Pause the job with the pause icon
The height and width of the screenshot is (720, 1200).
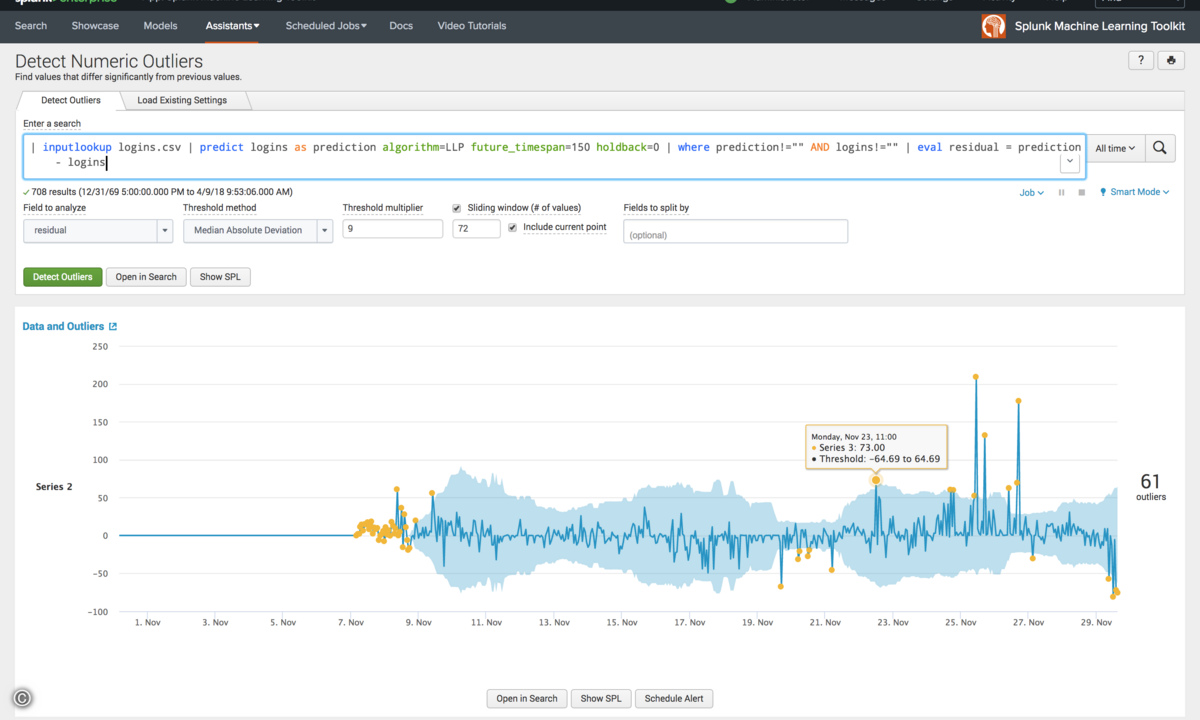click(1061, 192)
